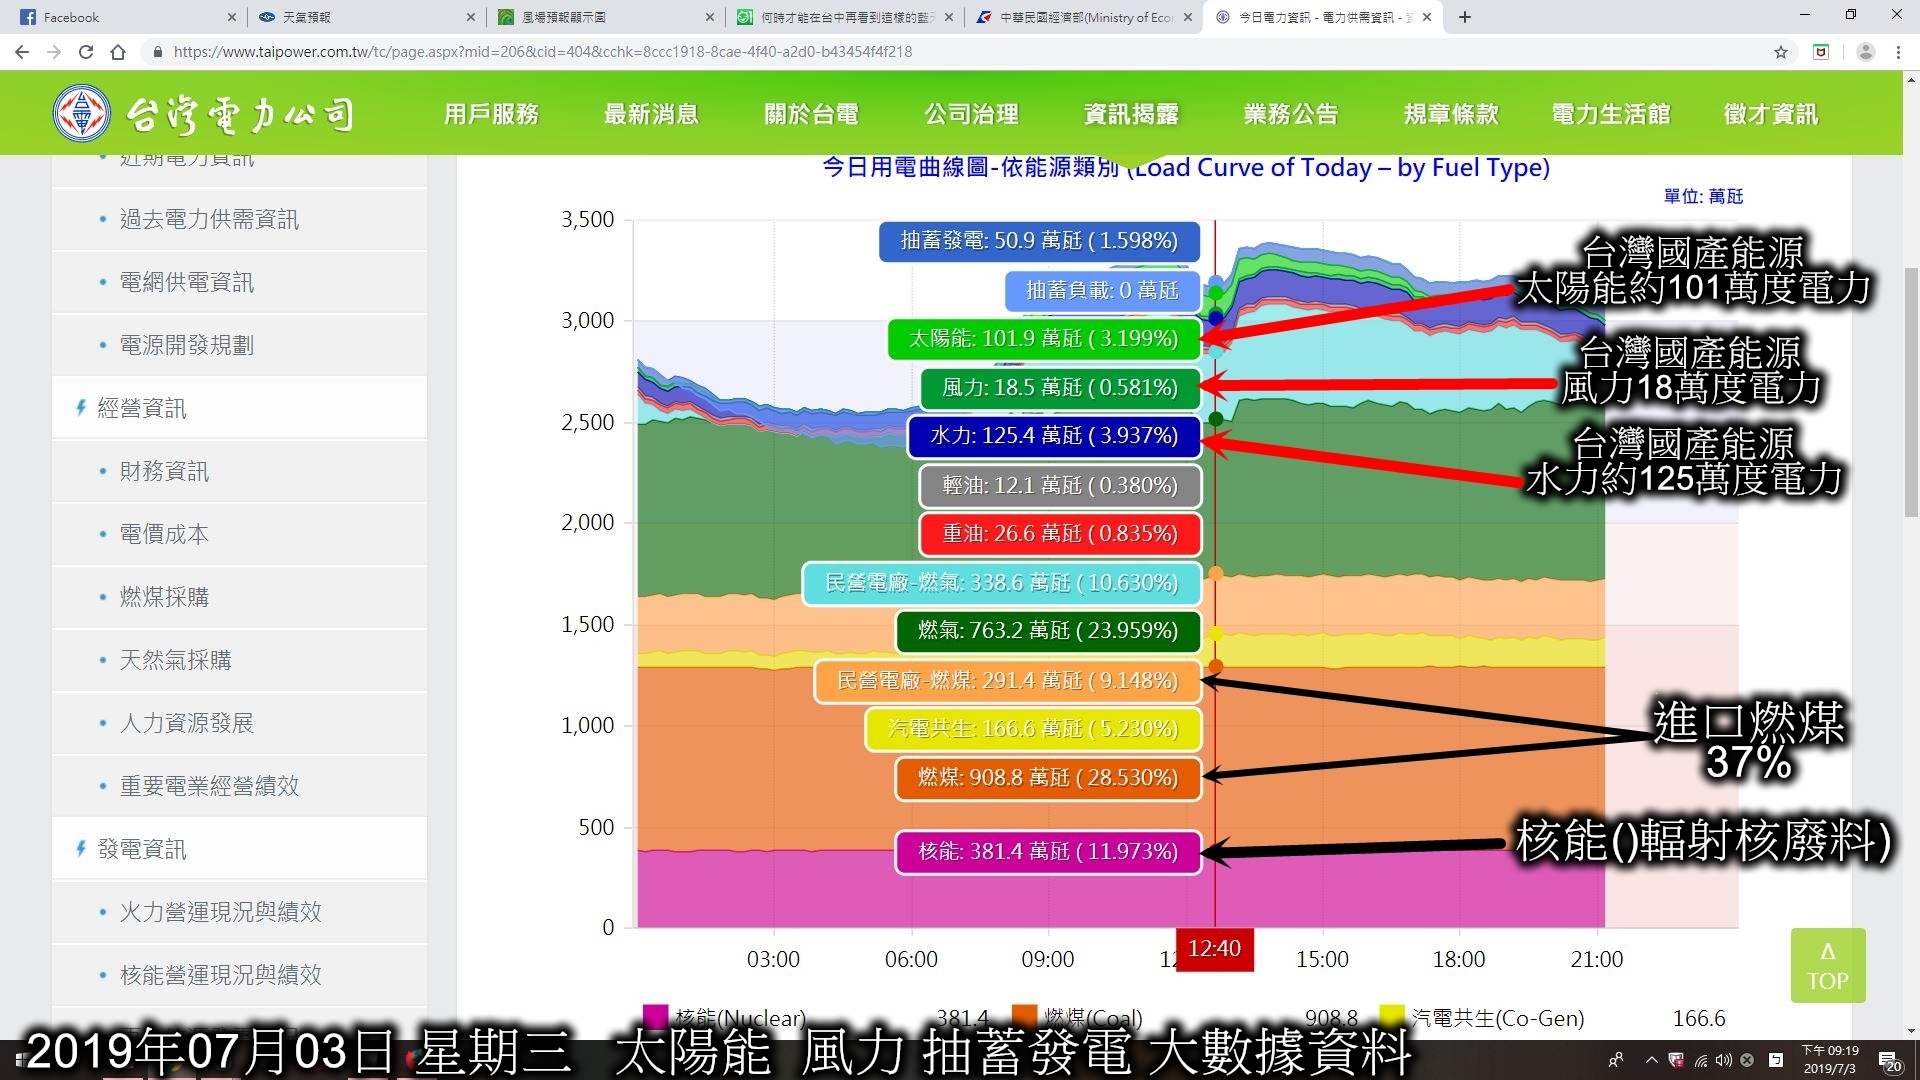Open the 徵才資訊 menu
The height and width of the screenshot is (1080, 1920).
click(x=1771, y=114)
